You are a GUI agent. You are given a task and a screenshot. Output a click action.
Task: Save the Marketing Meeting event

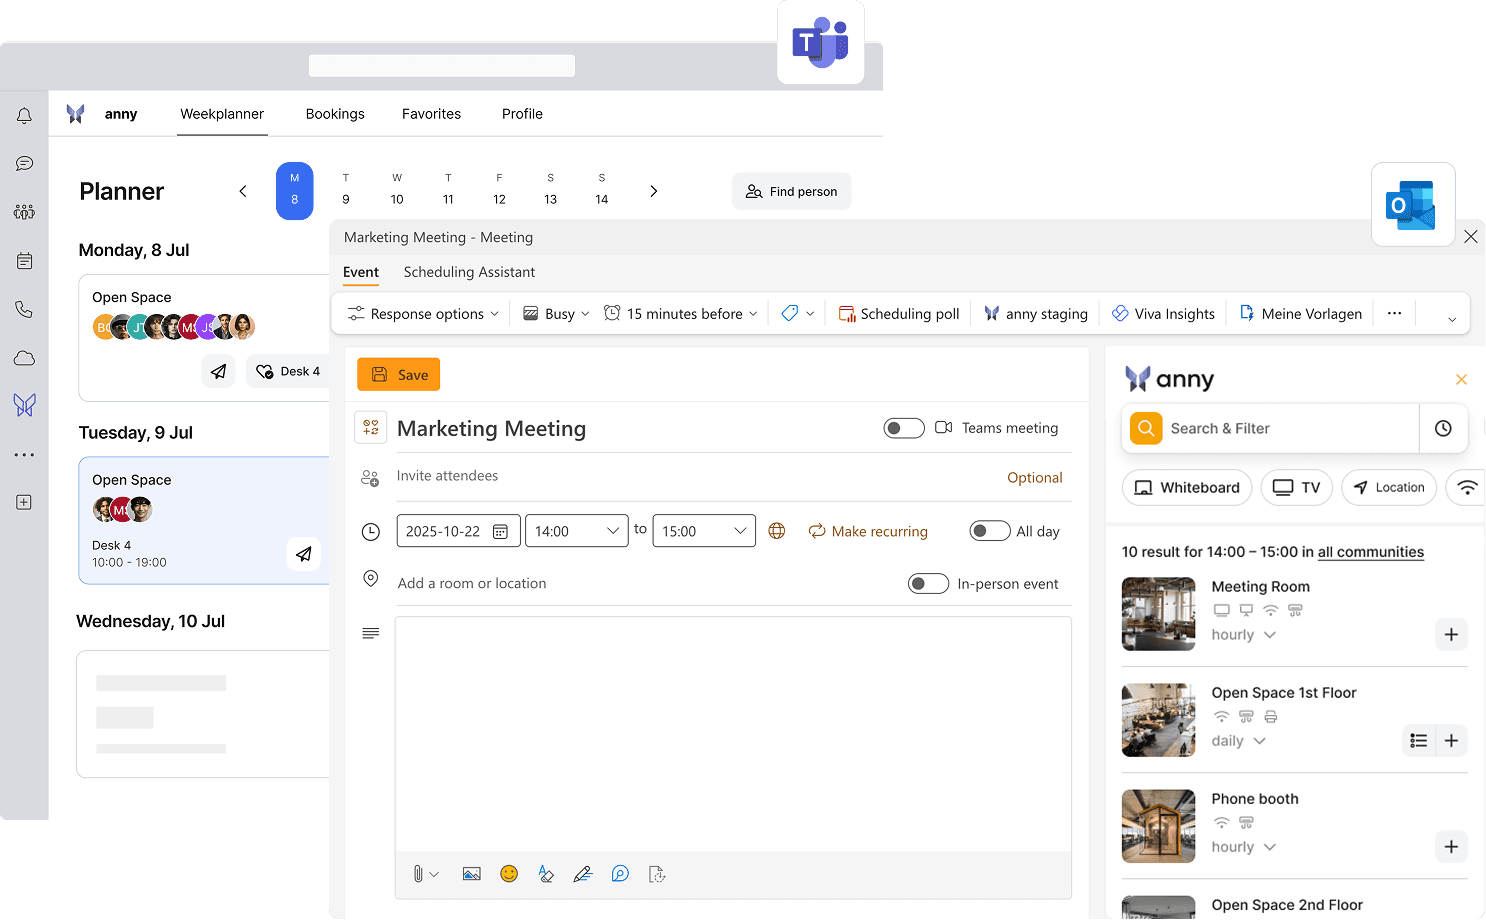(x=398, y=374)
